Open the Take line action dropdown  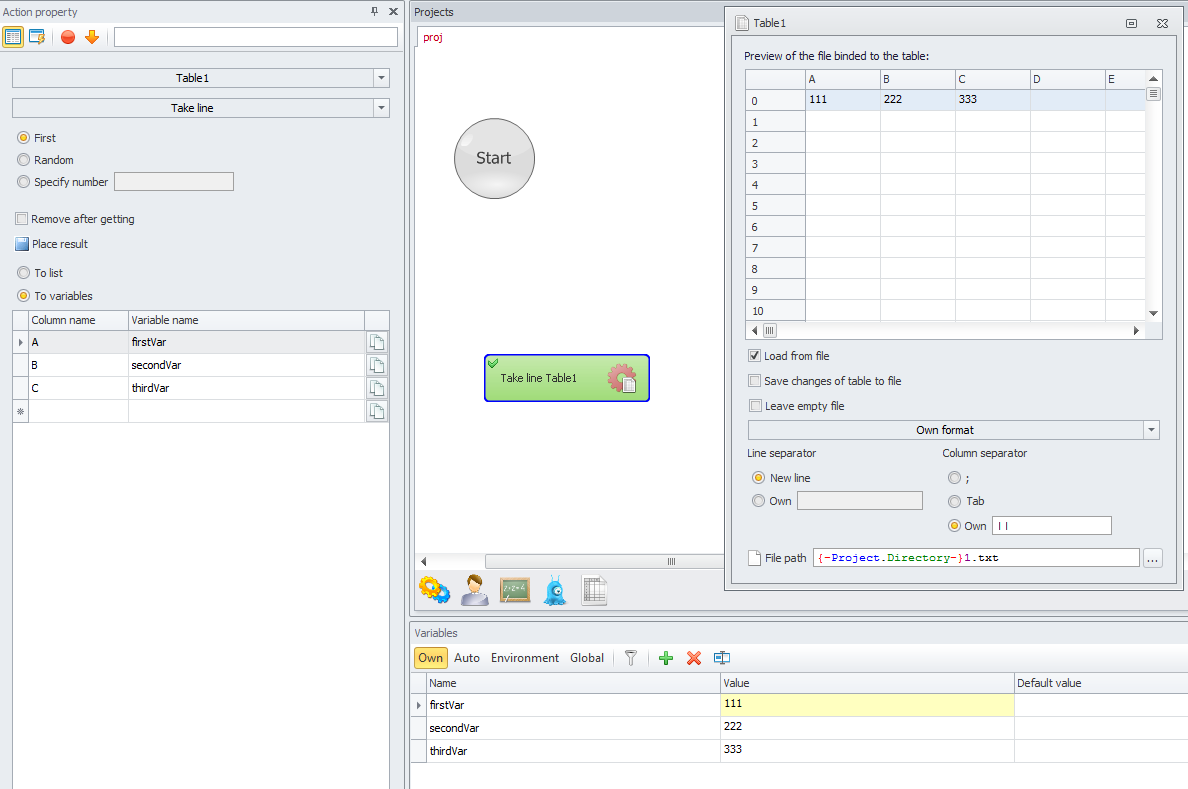point(381,108)
